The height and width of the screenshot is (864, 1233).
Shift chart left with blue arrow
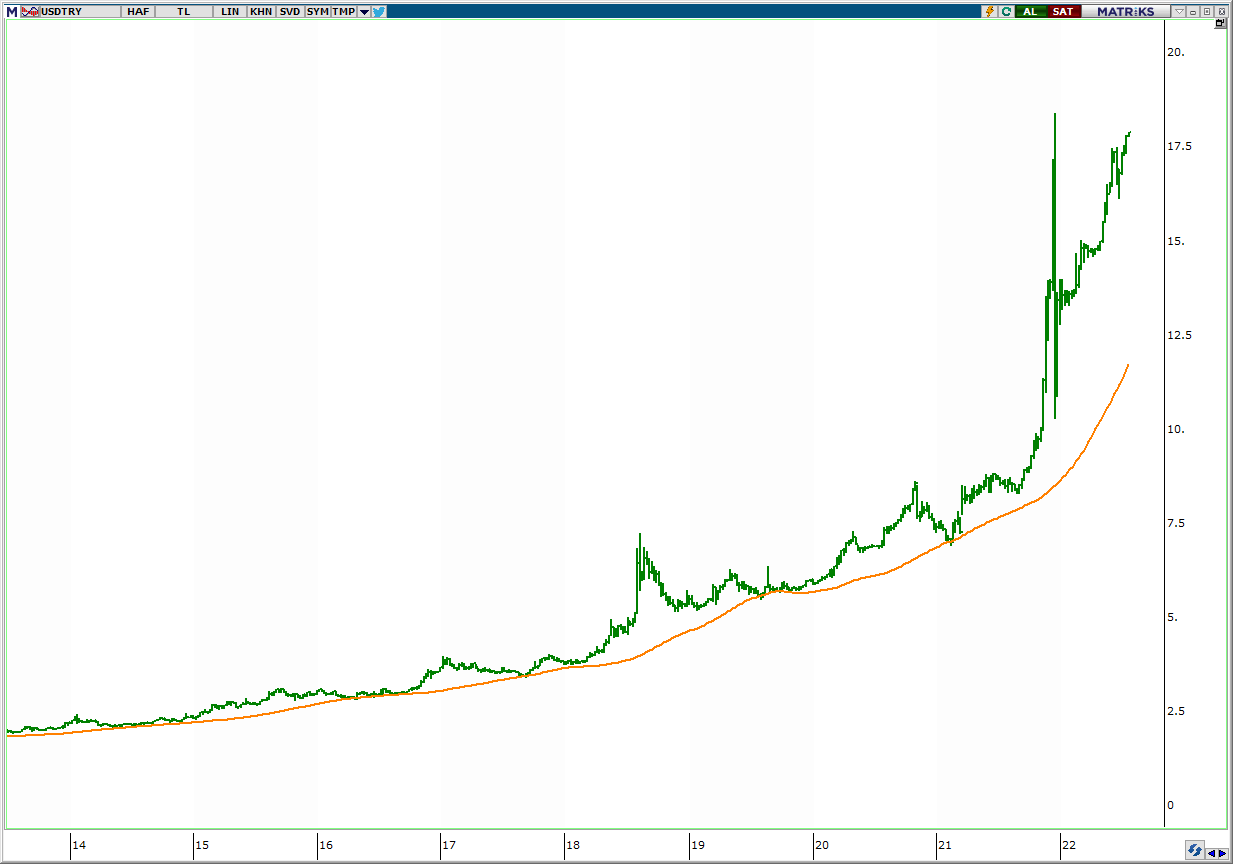coord(1211,854)
